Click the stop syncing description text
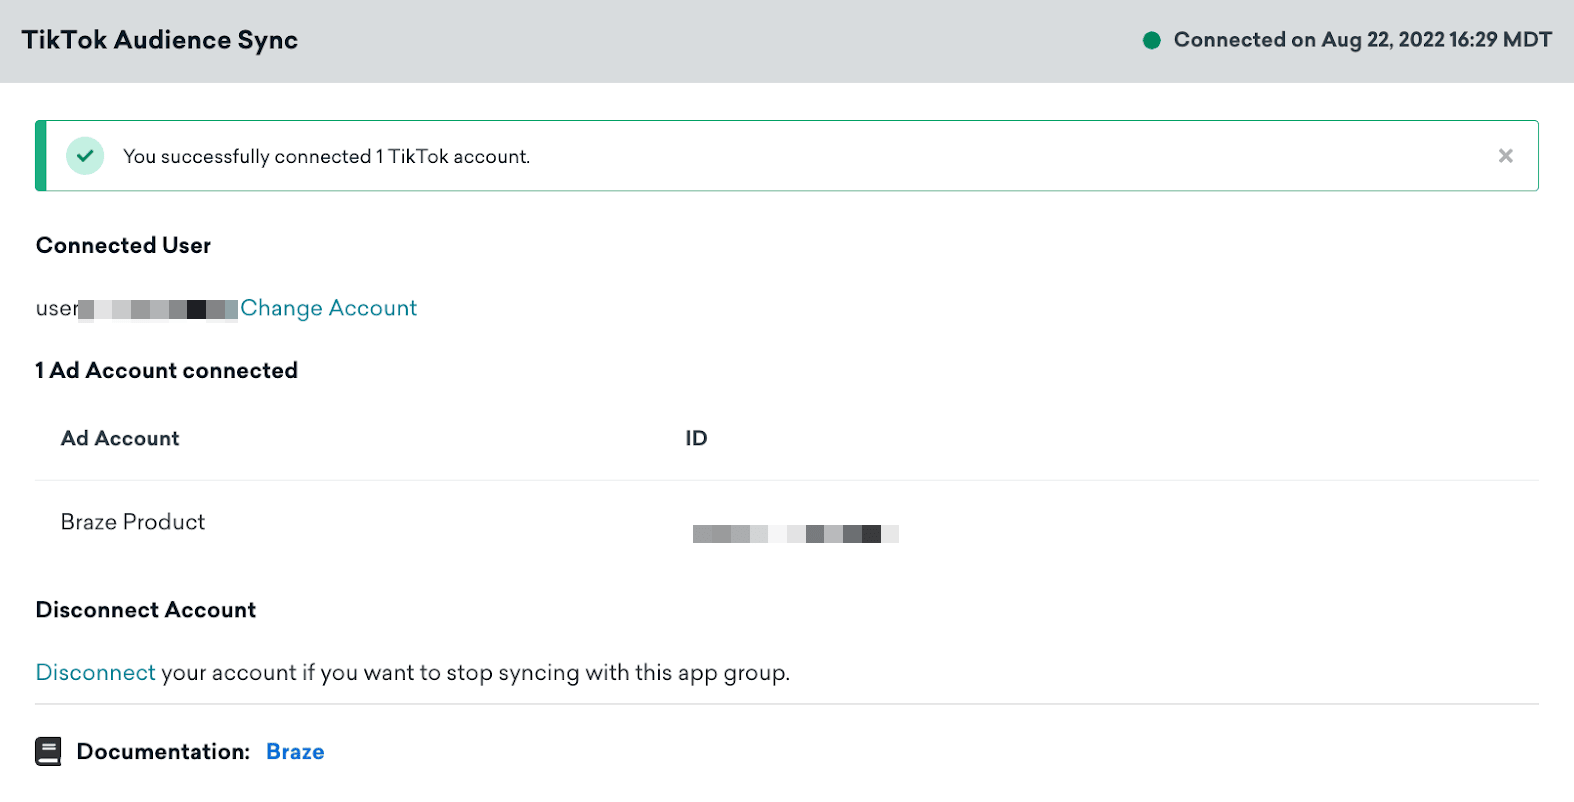Viewport: 1574px width, 802px height. coord(475,673)
